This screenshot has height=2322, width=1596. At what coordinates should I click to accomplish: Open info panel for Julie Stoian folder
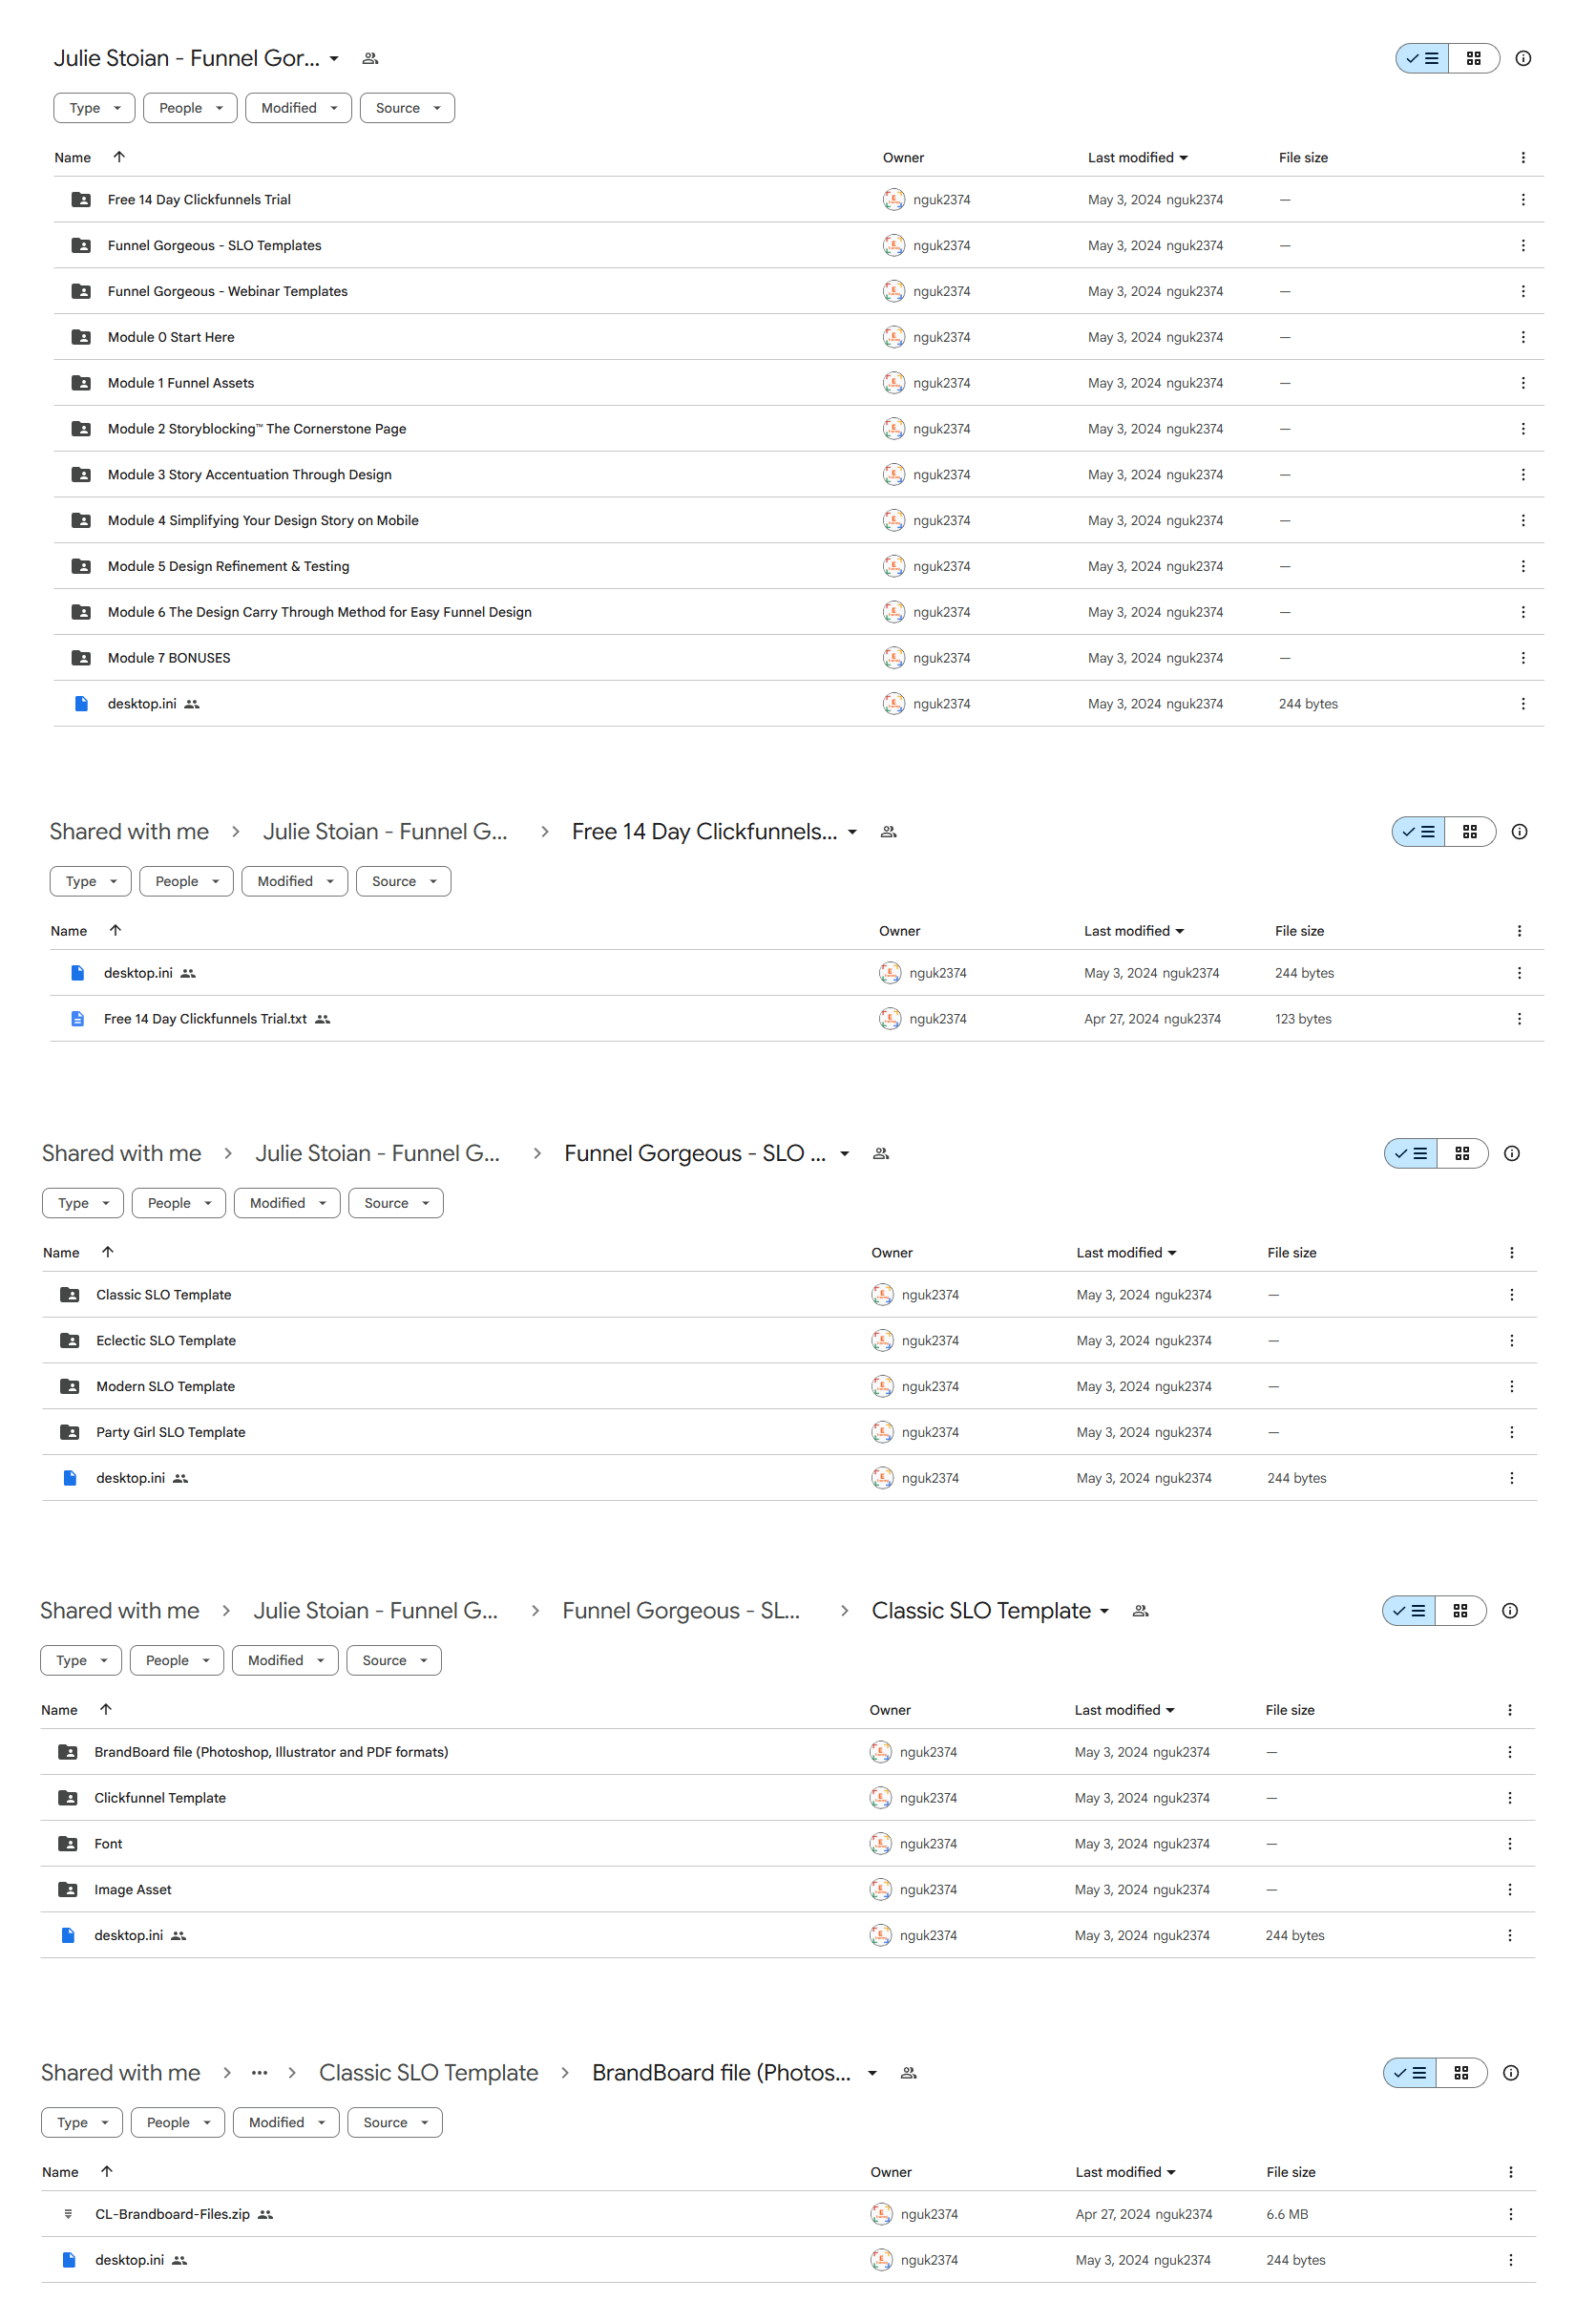1522,58
